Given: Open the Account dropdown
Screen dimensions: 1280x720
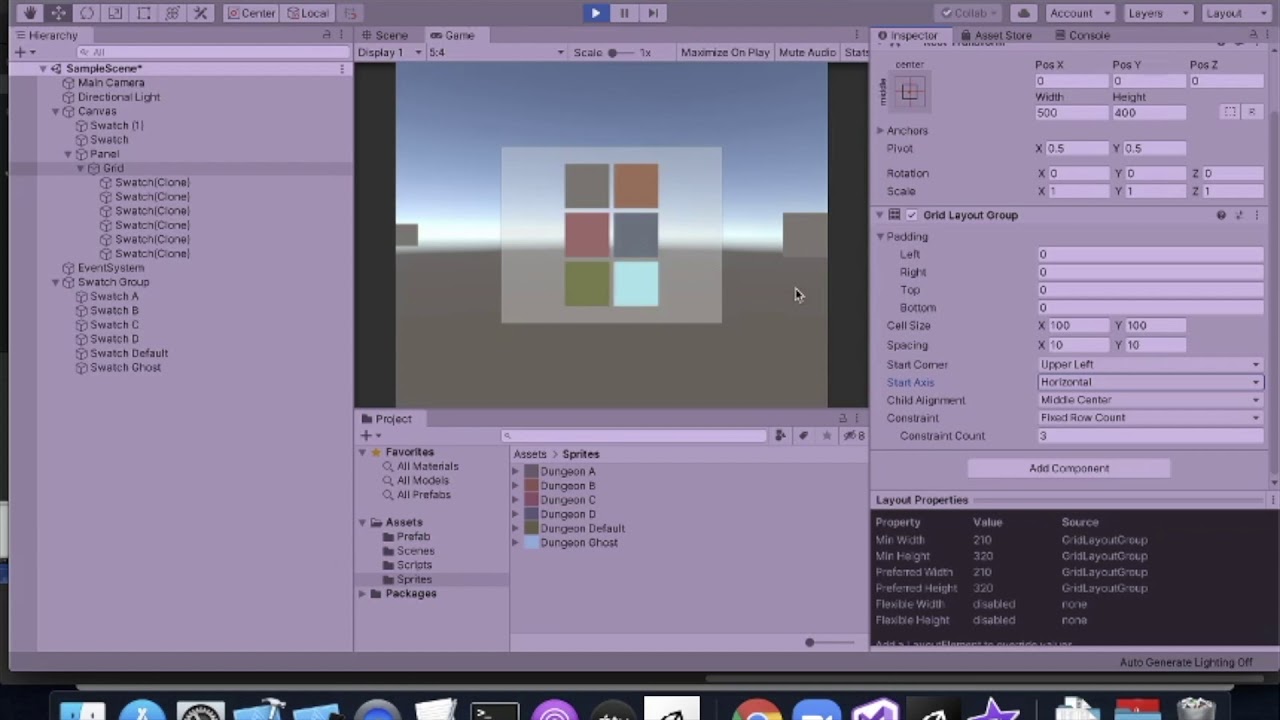Looking at the screenshot, I should pos(1079,13).
